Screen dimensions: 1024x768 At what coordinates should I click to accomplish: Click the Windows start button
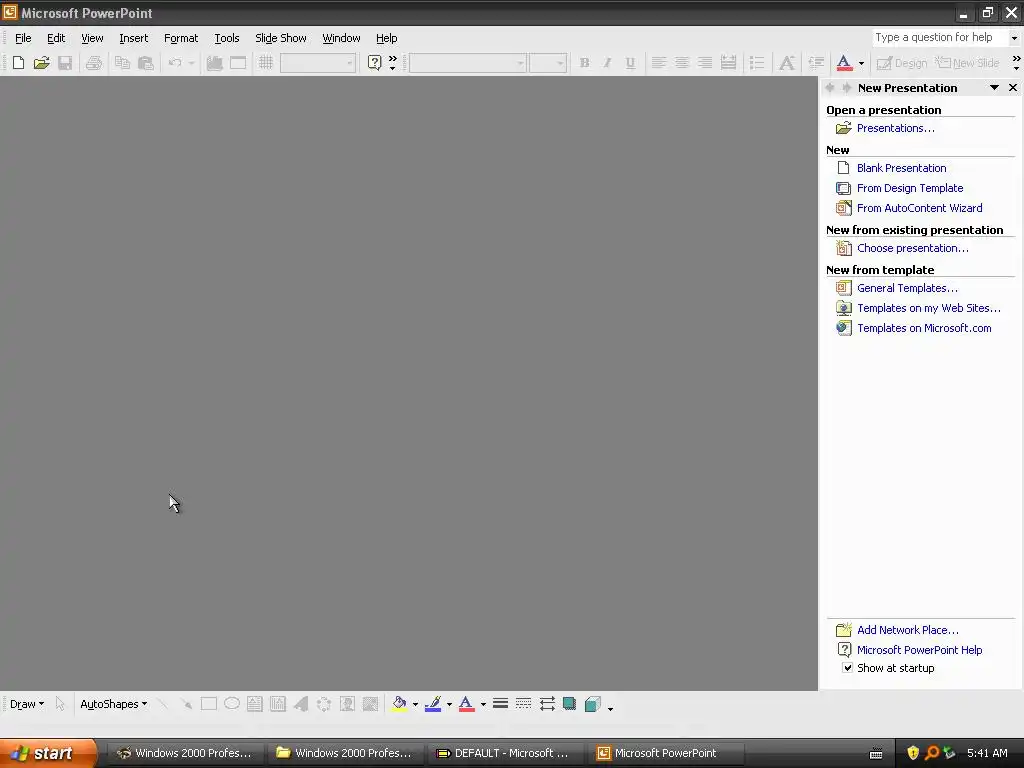point(48,753)
